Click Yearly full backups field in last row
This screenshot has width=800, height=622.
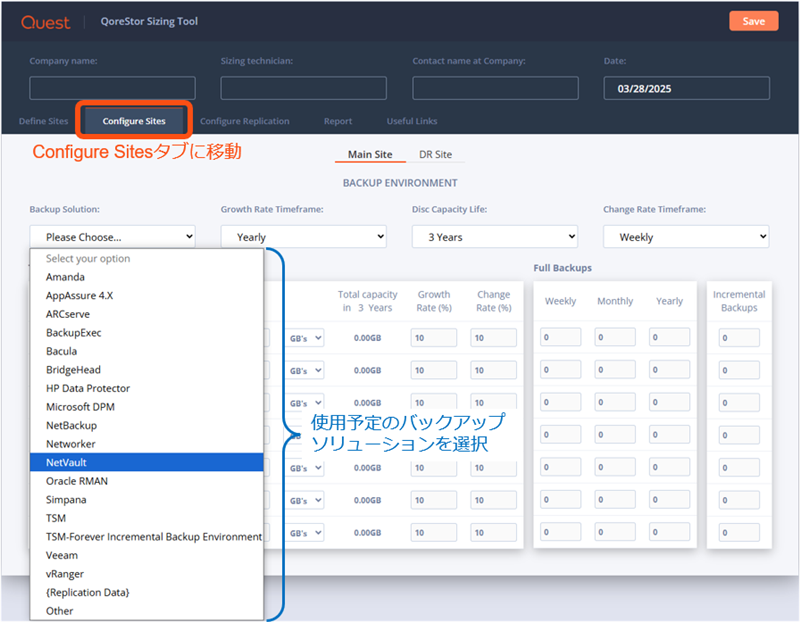coord(669,532)
